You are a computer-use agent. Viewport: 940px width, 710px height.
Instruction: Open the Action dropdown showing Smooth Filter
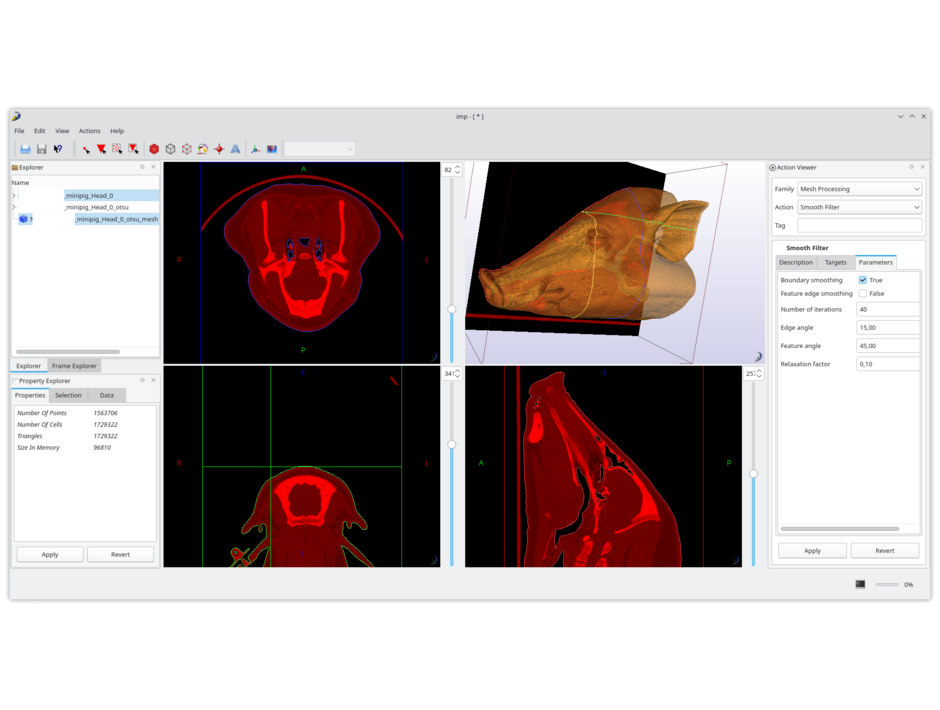(x=860, y=209)
